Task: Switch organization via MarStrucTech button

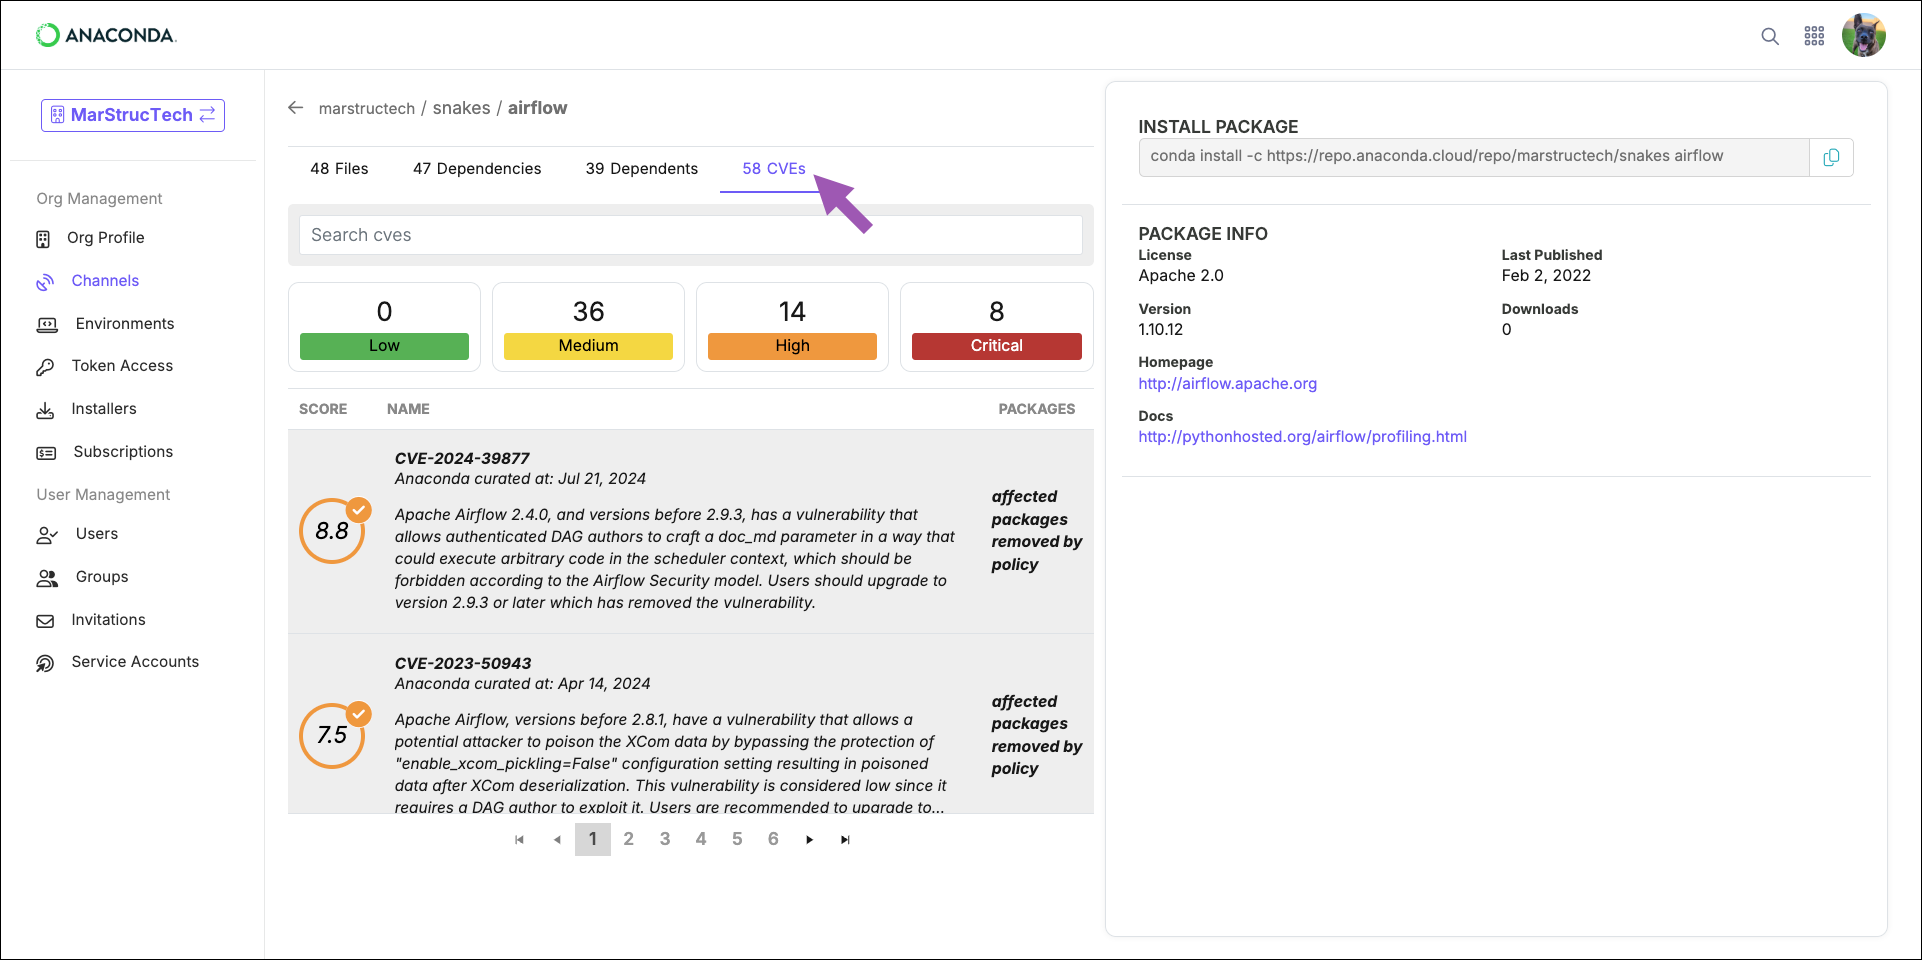Action: tap(133, 115)
